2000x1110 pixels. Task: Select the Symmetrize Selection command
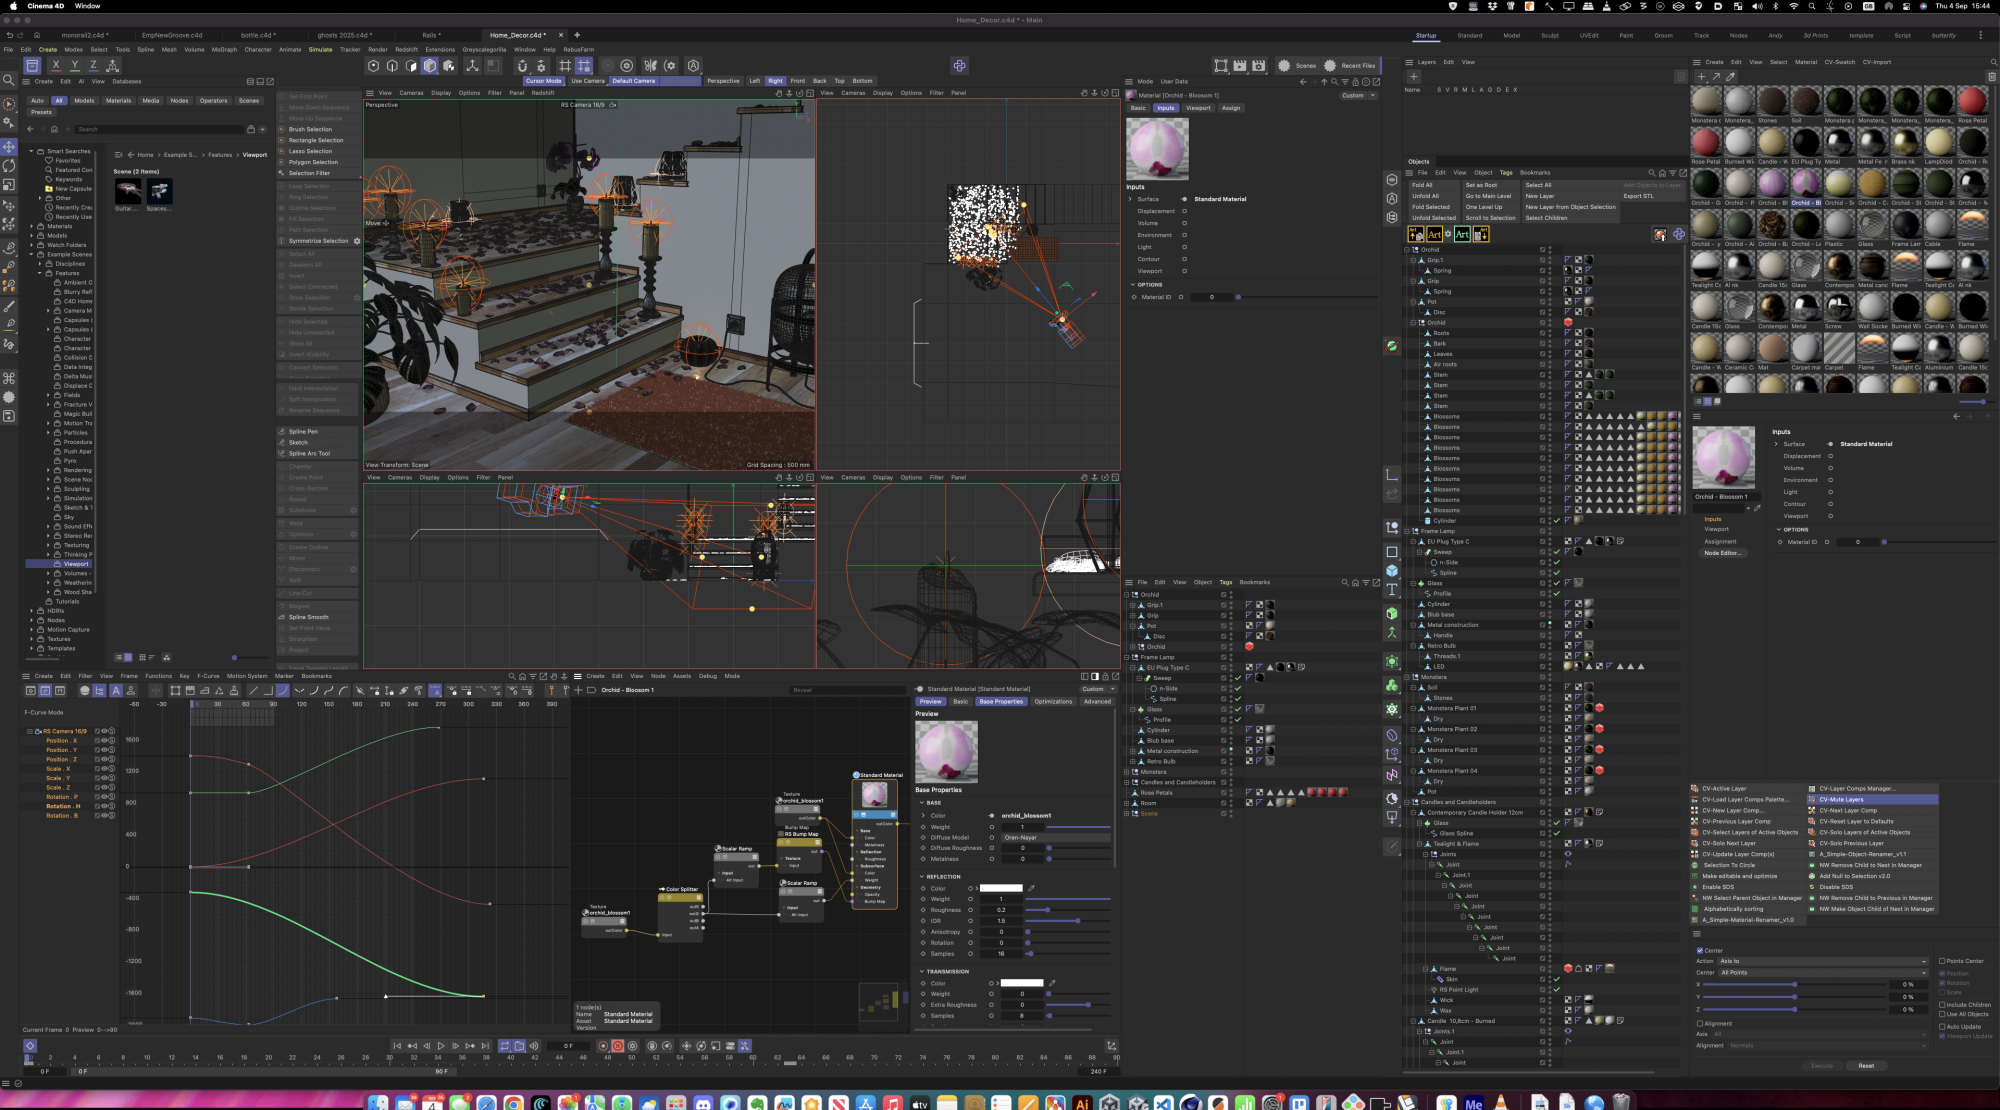(x=318, y=241)
